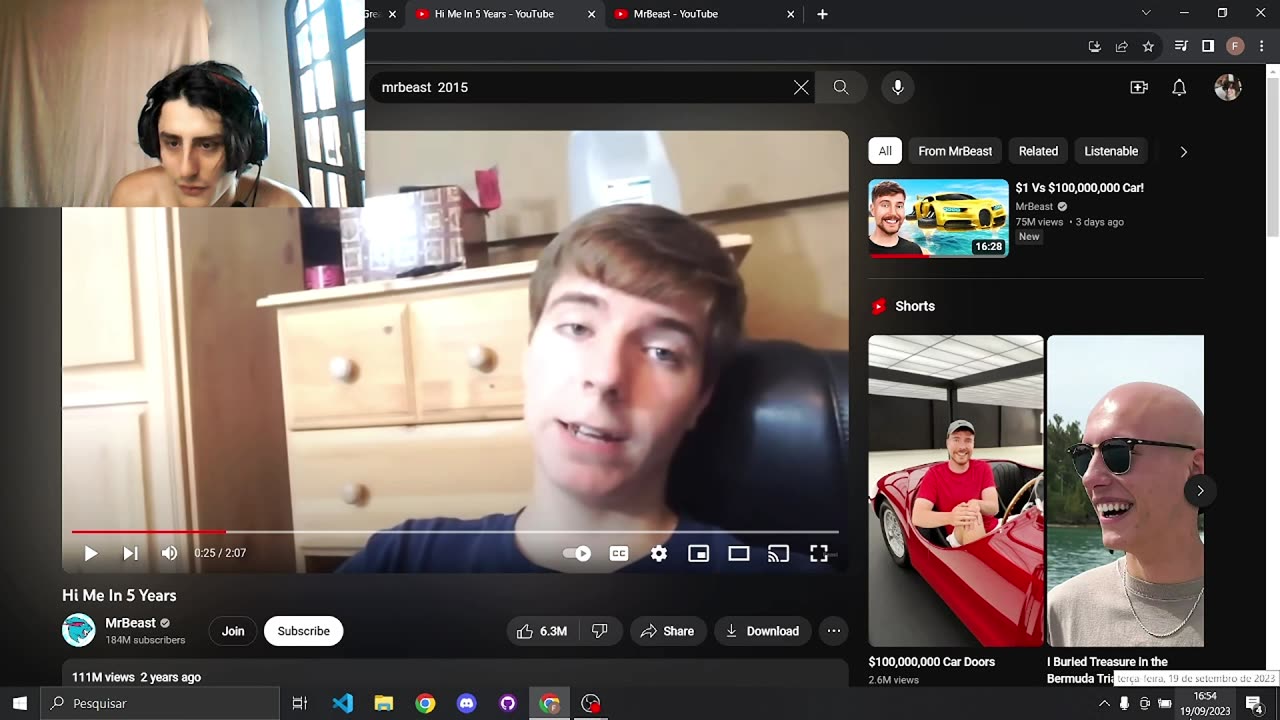
Task: Open the media controls icon in Chrome
Action: pyautogui.click(x=1181, y=46)
